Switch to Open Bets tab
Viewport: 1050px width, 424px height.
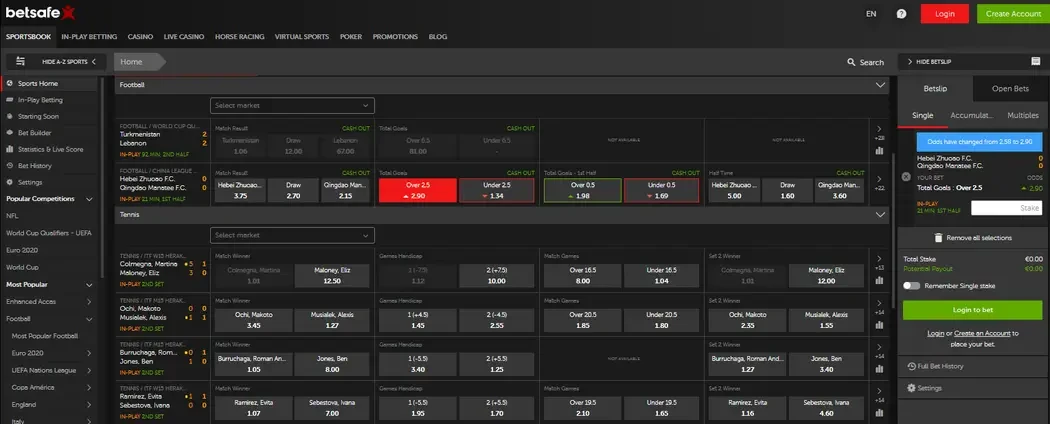click(1010, 88)
